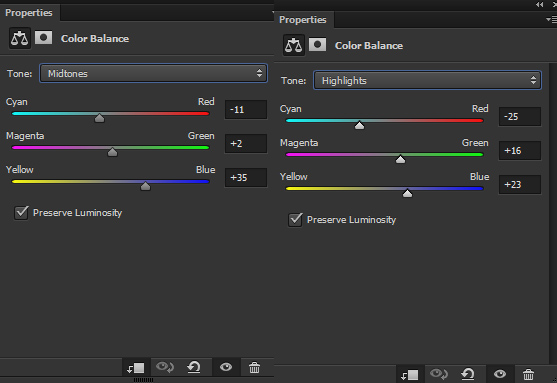Collapse panel double-arrow icon at top right

click(x=540, y=5)
